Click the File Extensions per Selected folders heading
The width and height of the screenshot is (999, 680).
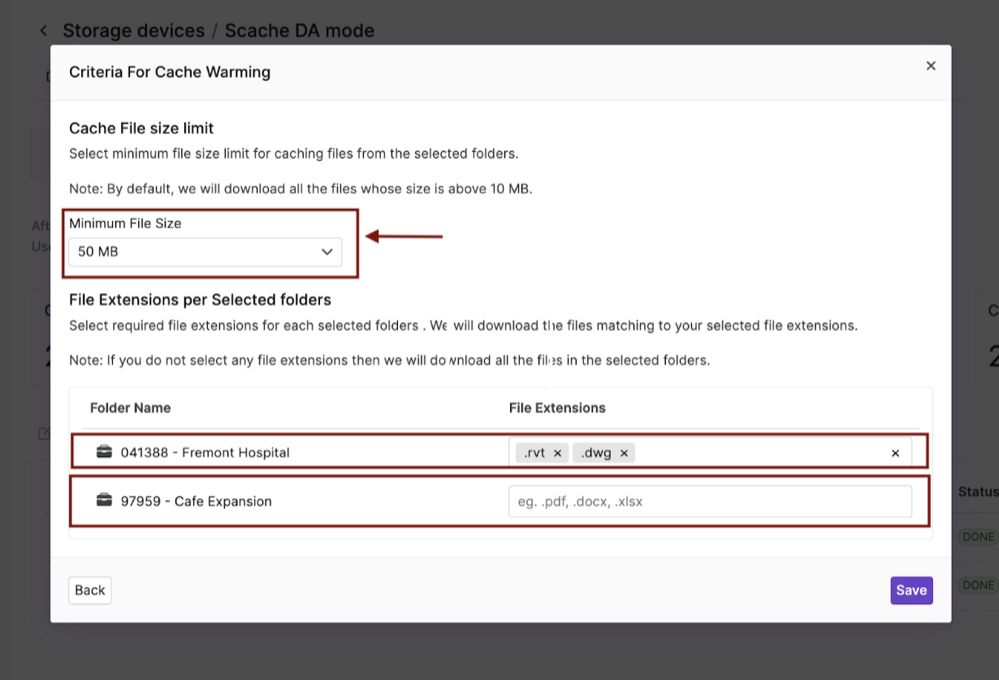point(200,300)
